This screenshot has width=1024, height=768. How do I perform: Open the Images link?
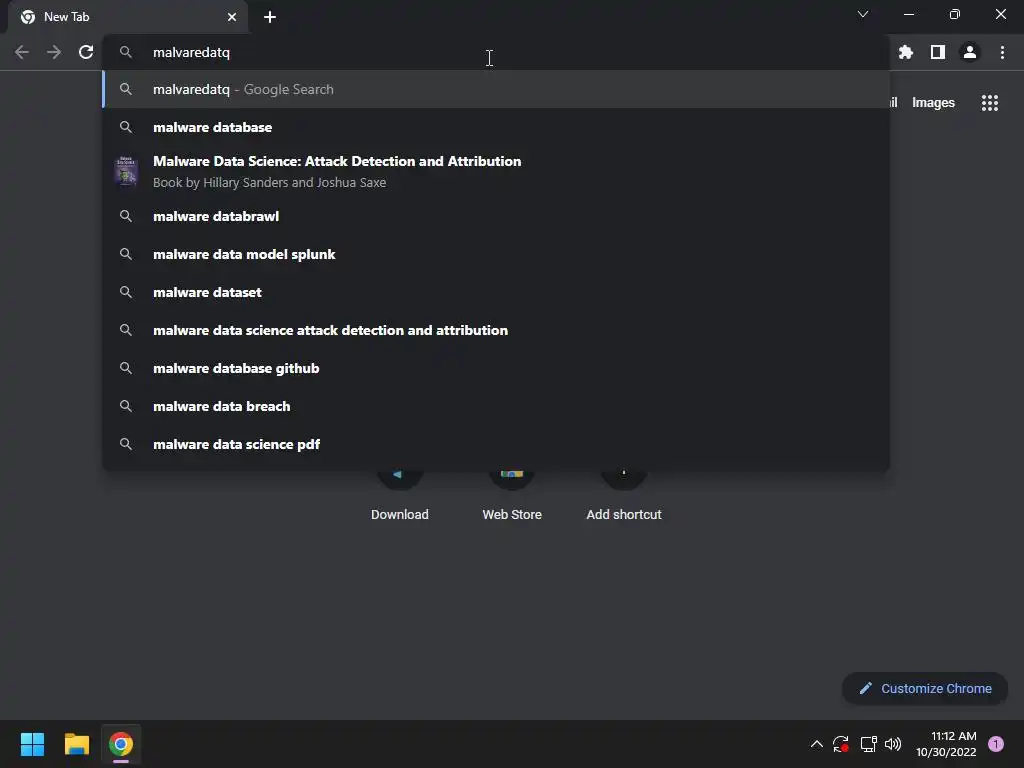click(933, 103)
